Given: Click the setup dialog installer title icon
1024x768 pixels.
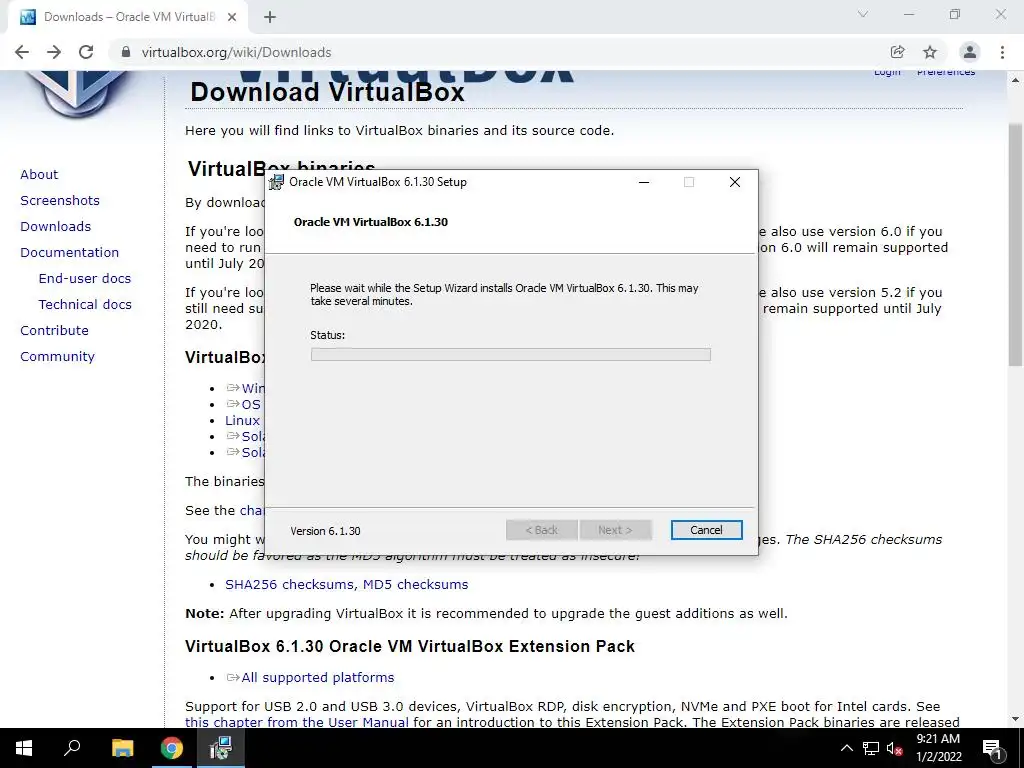Looking at the screenshot, I should coord(276,182).
